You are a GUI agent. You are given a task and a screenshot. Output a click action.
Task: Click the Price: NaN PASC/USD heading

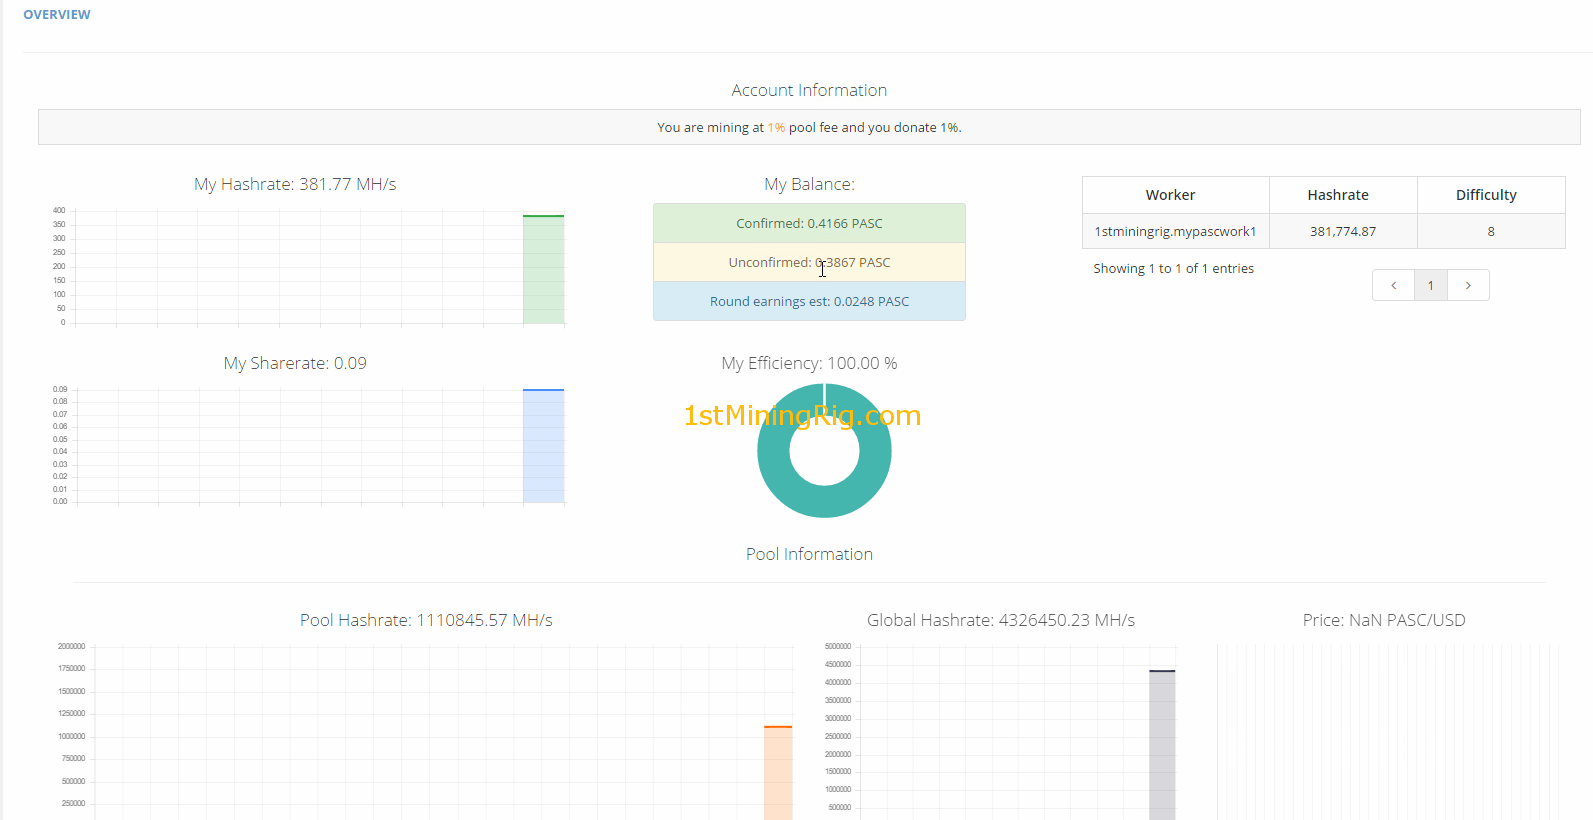tap(1384, 620)
